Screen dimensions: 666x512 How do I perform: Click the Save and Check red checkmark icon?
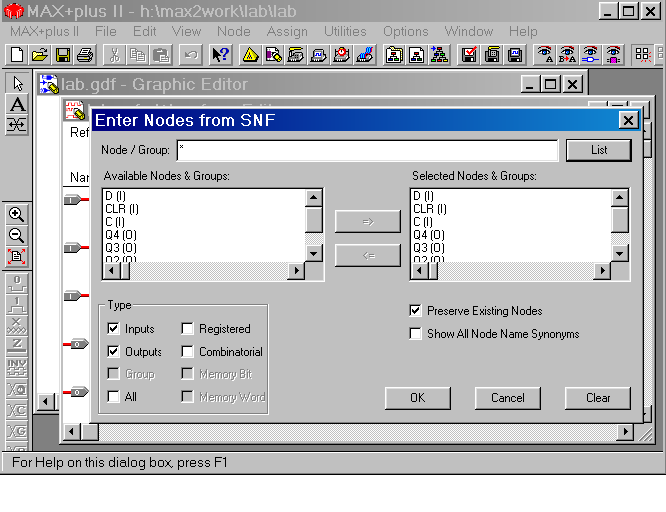click(469, 55)
